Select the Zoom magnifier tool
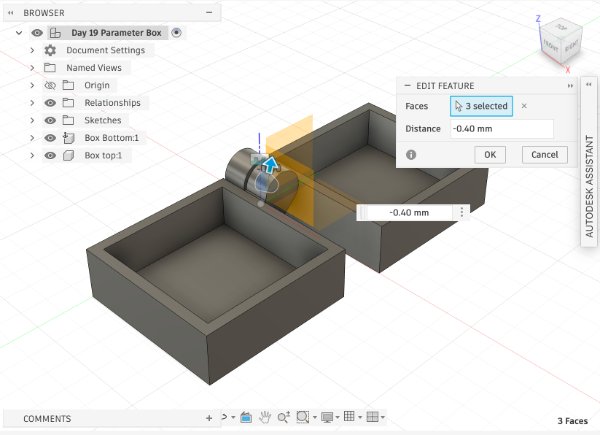 284,417
